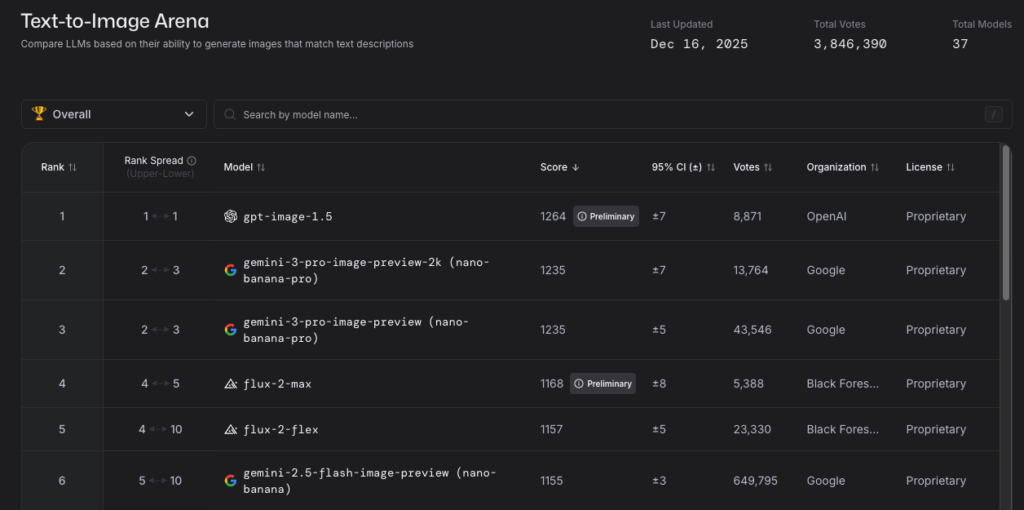Viewport: 1024px width, 510px height.
Task: Click the Black Forest Labs logo beside flux-2-flex
Action: pyautogui.click(x=230, y=430)
